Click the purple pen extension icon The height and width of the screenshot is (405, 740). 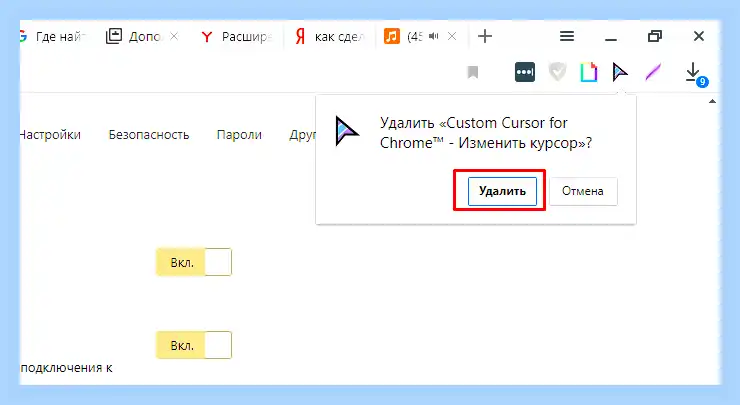pos(654,72)
